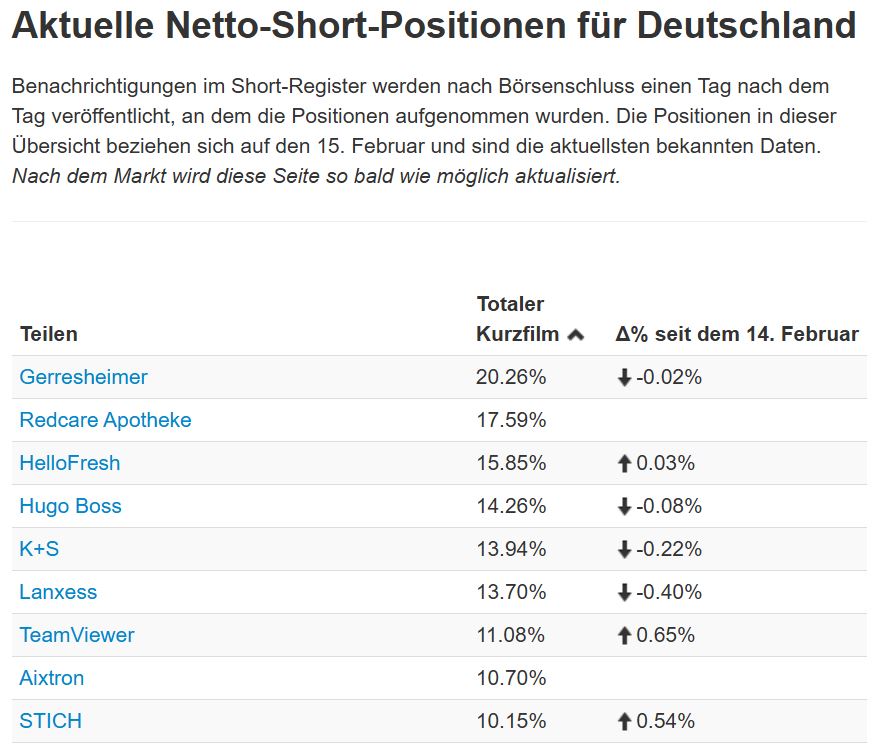Click the up arrow beside STICH's 0.54%
This screenshot has height=744, width=880.
point(624,722)
